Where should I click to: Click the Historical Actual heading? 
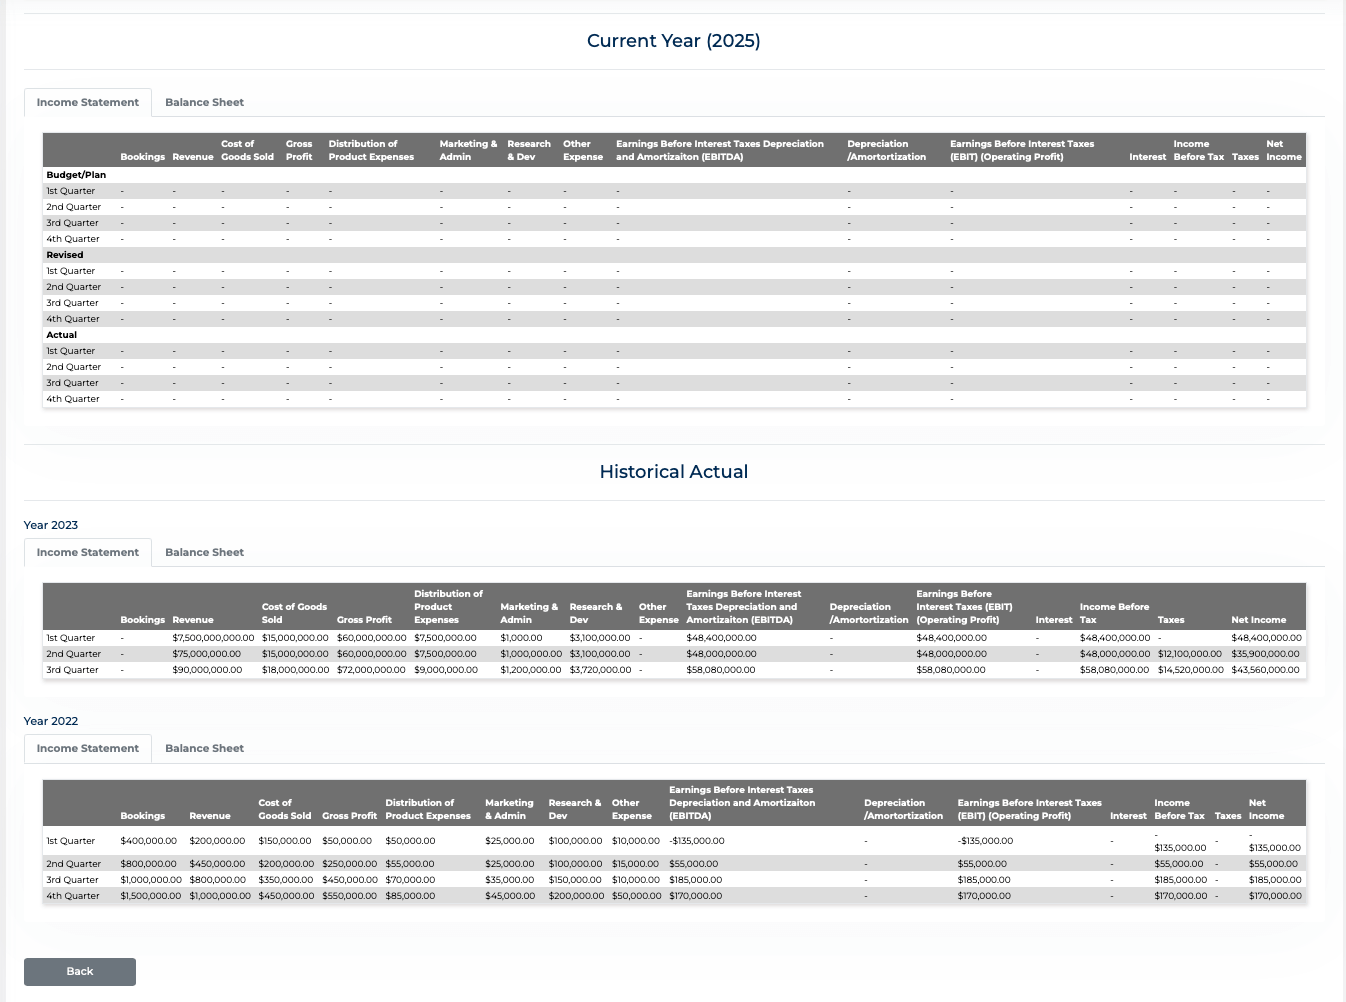pos(673,472)
